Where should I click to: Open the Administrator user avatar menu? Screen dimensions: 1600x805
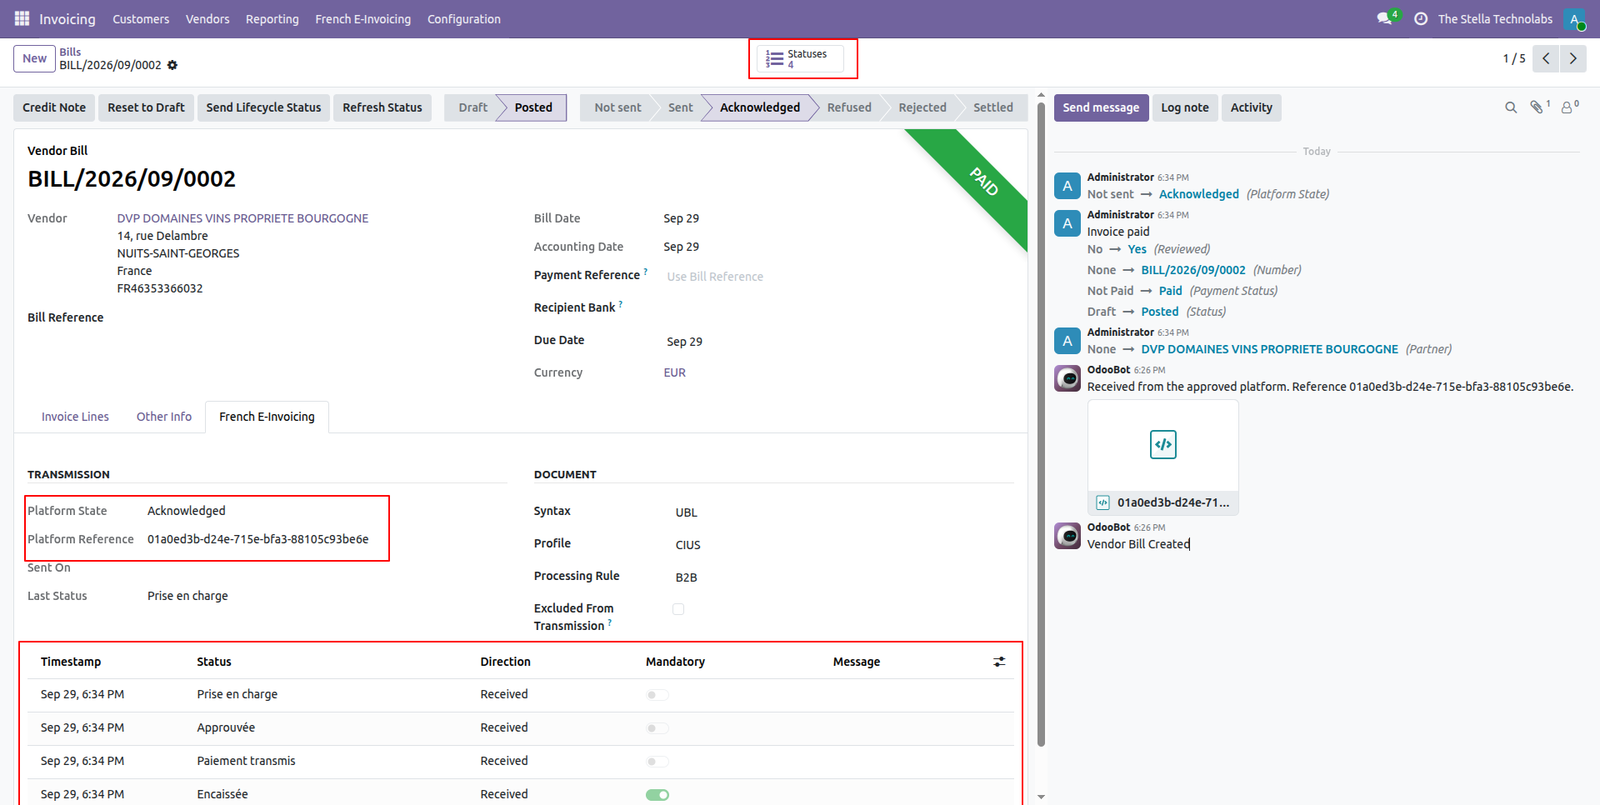[1575, 19]
